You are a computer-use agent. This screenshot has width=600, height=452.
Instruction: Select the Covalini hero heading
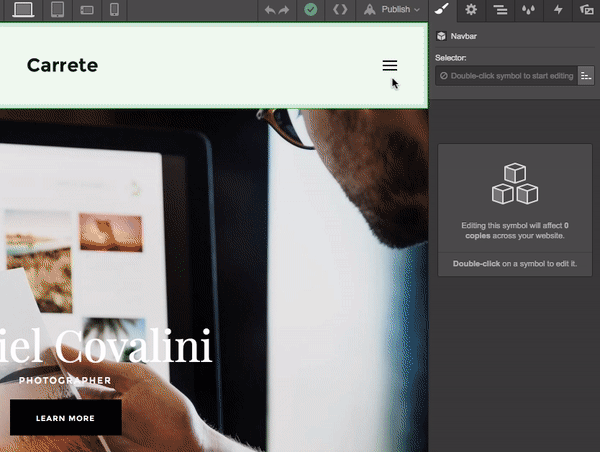[x=106, y=346]
